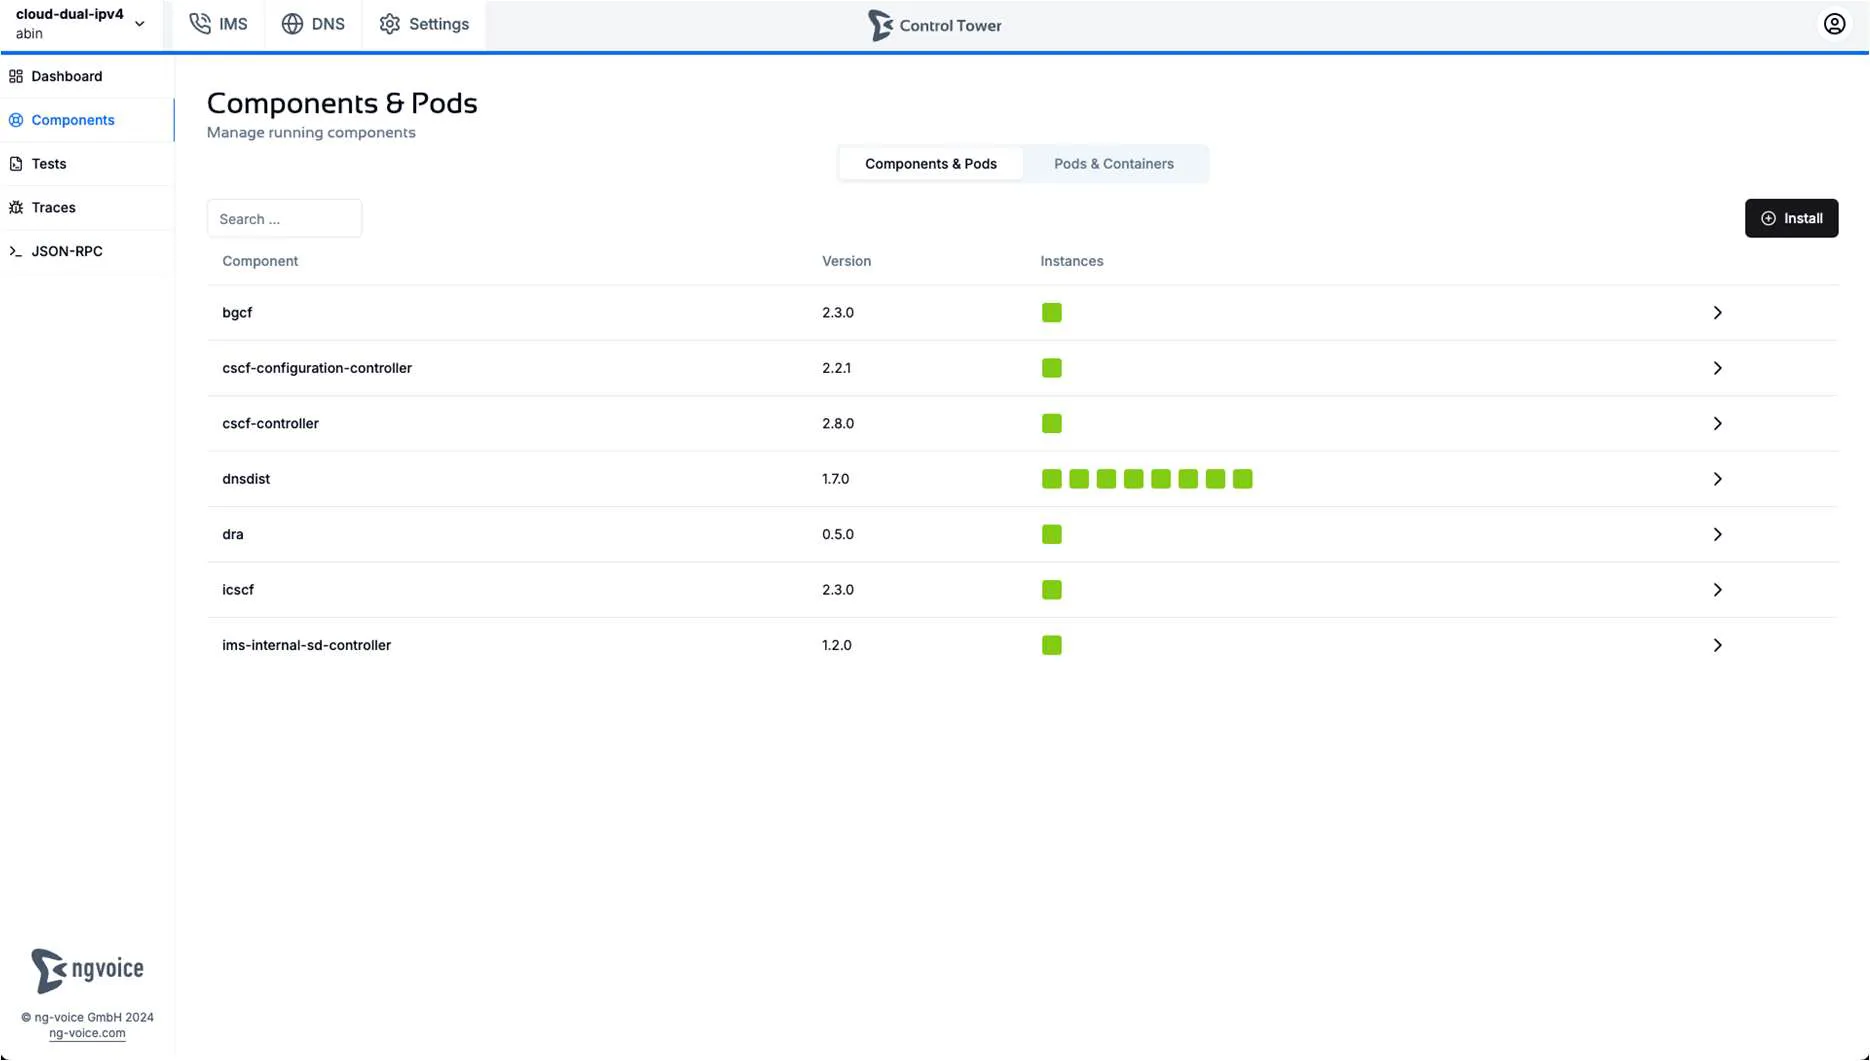This screenshot has height=1061, width=1870.
Task: Open Tests in the sidebar
Action: pyautogui.click(x=87, y=164)
